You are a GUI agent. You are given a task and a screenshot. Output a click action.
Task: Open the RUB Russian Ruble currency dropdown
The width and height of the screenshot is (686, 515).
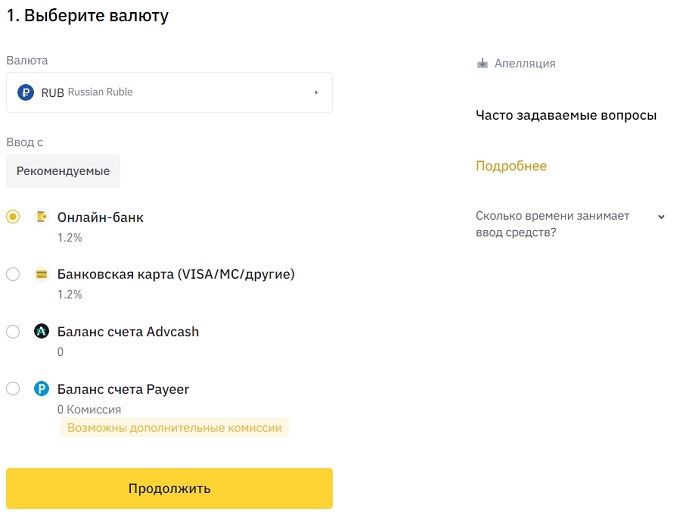[169, 92]
